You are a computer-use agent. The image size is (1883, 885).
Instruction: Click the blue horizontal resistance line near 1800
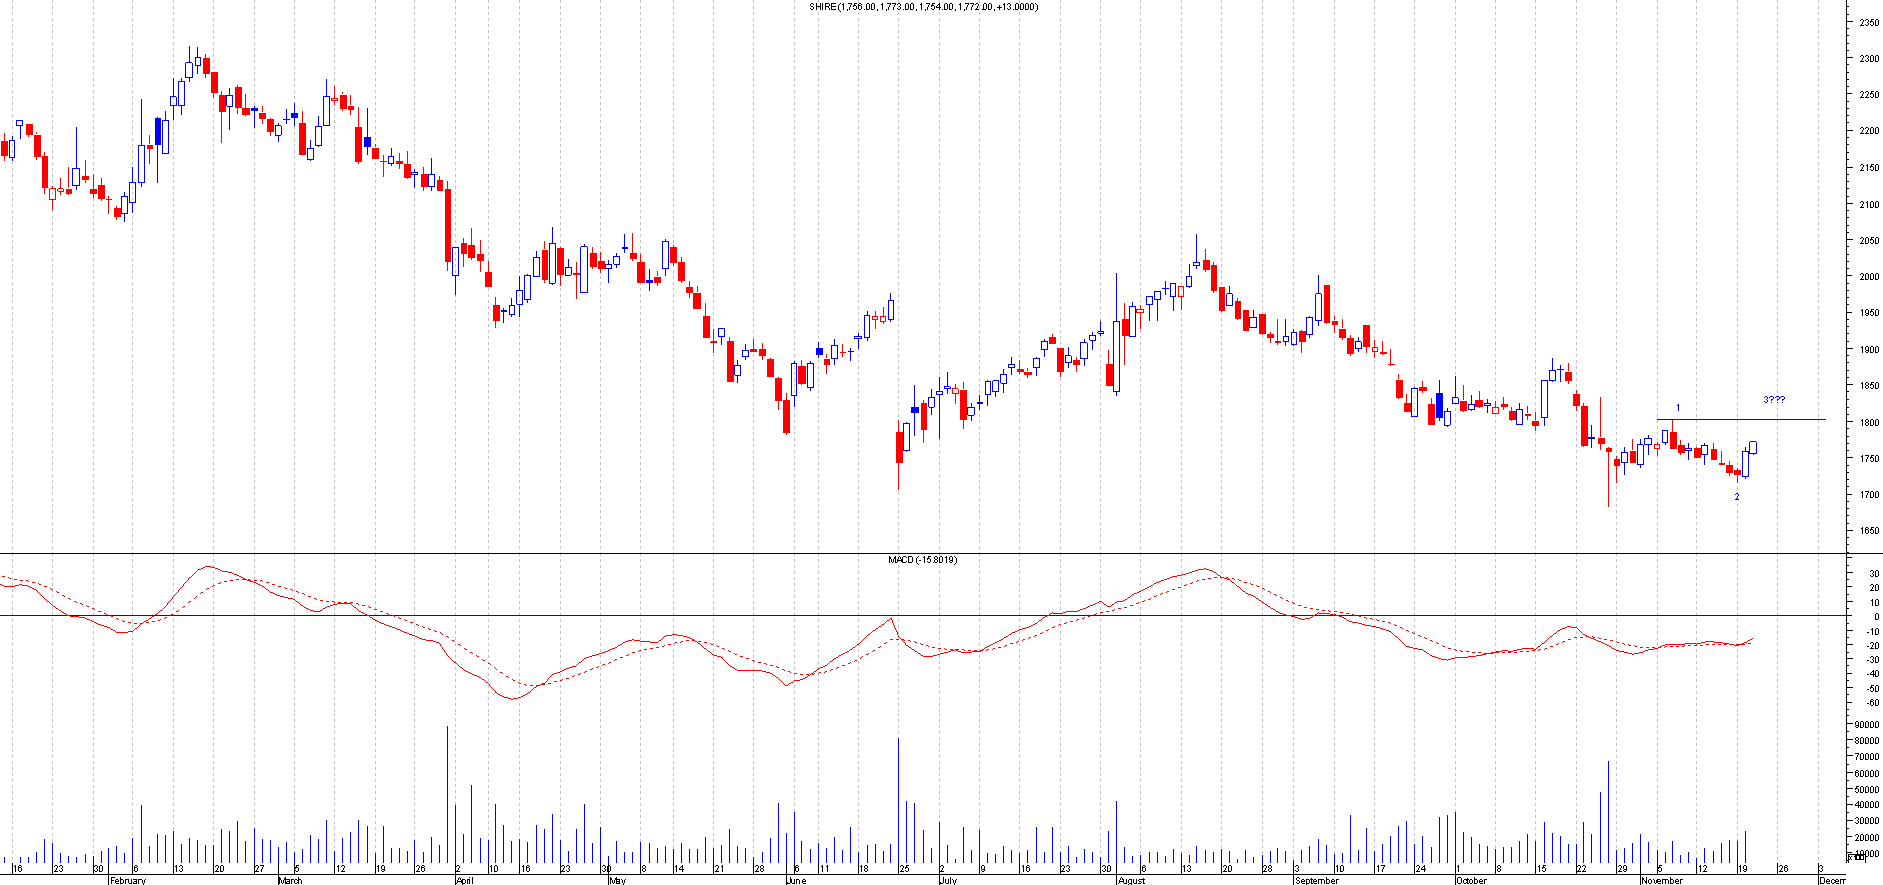pyautogui.click(x=1740, y=419)
